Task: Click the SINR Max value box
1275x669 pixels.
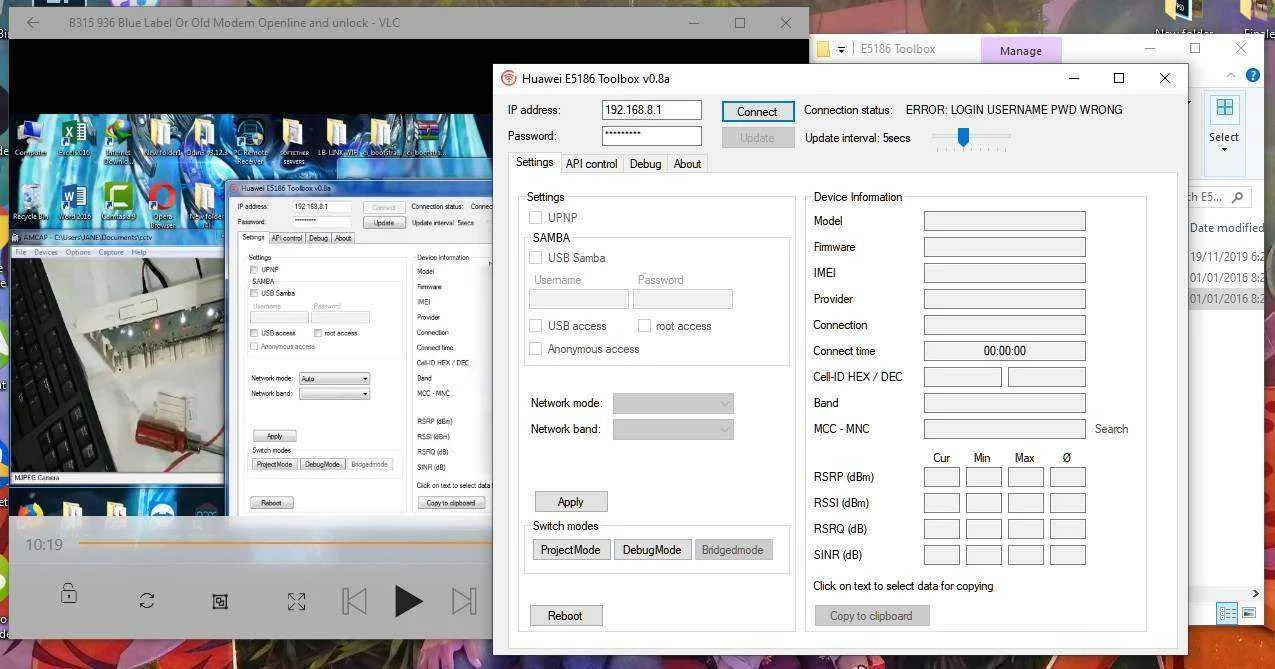Action: tap(1025, 555)
